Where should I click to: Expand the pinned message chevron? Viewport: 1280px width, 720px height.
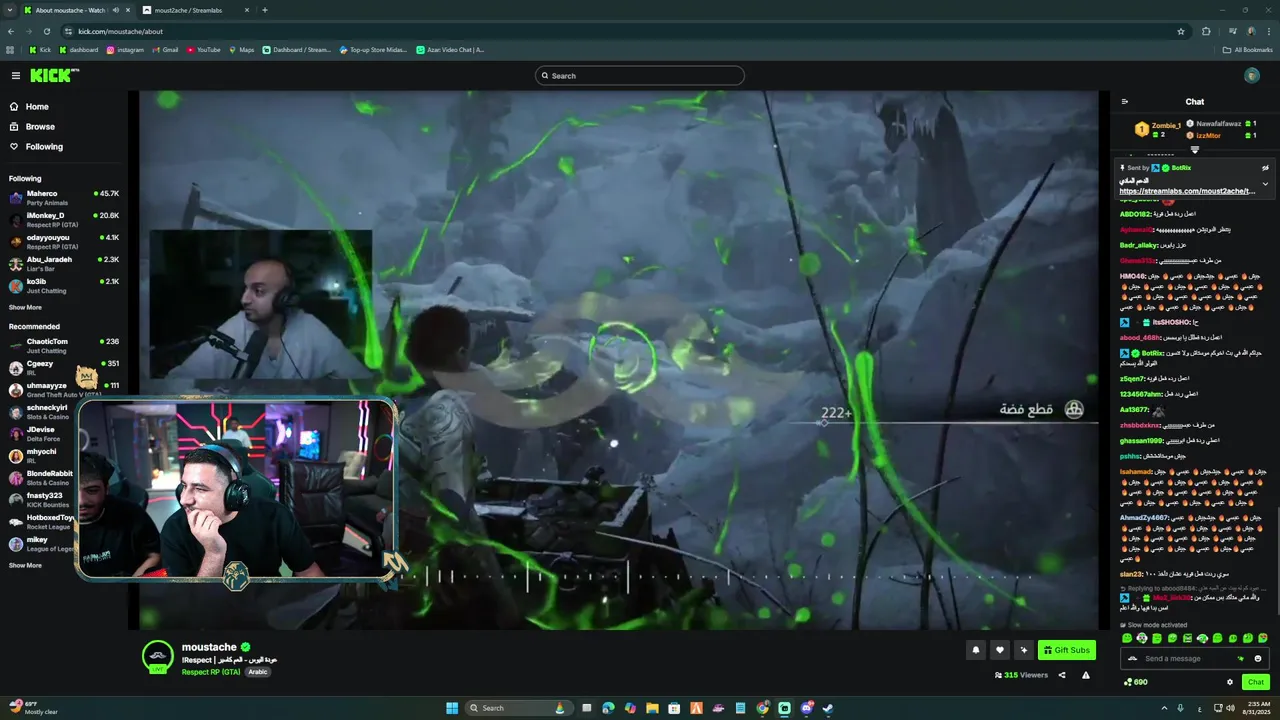(x=1265, y=184)
